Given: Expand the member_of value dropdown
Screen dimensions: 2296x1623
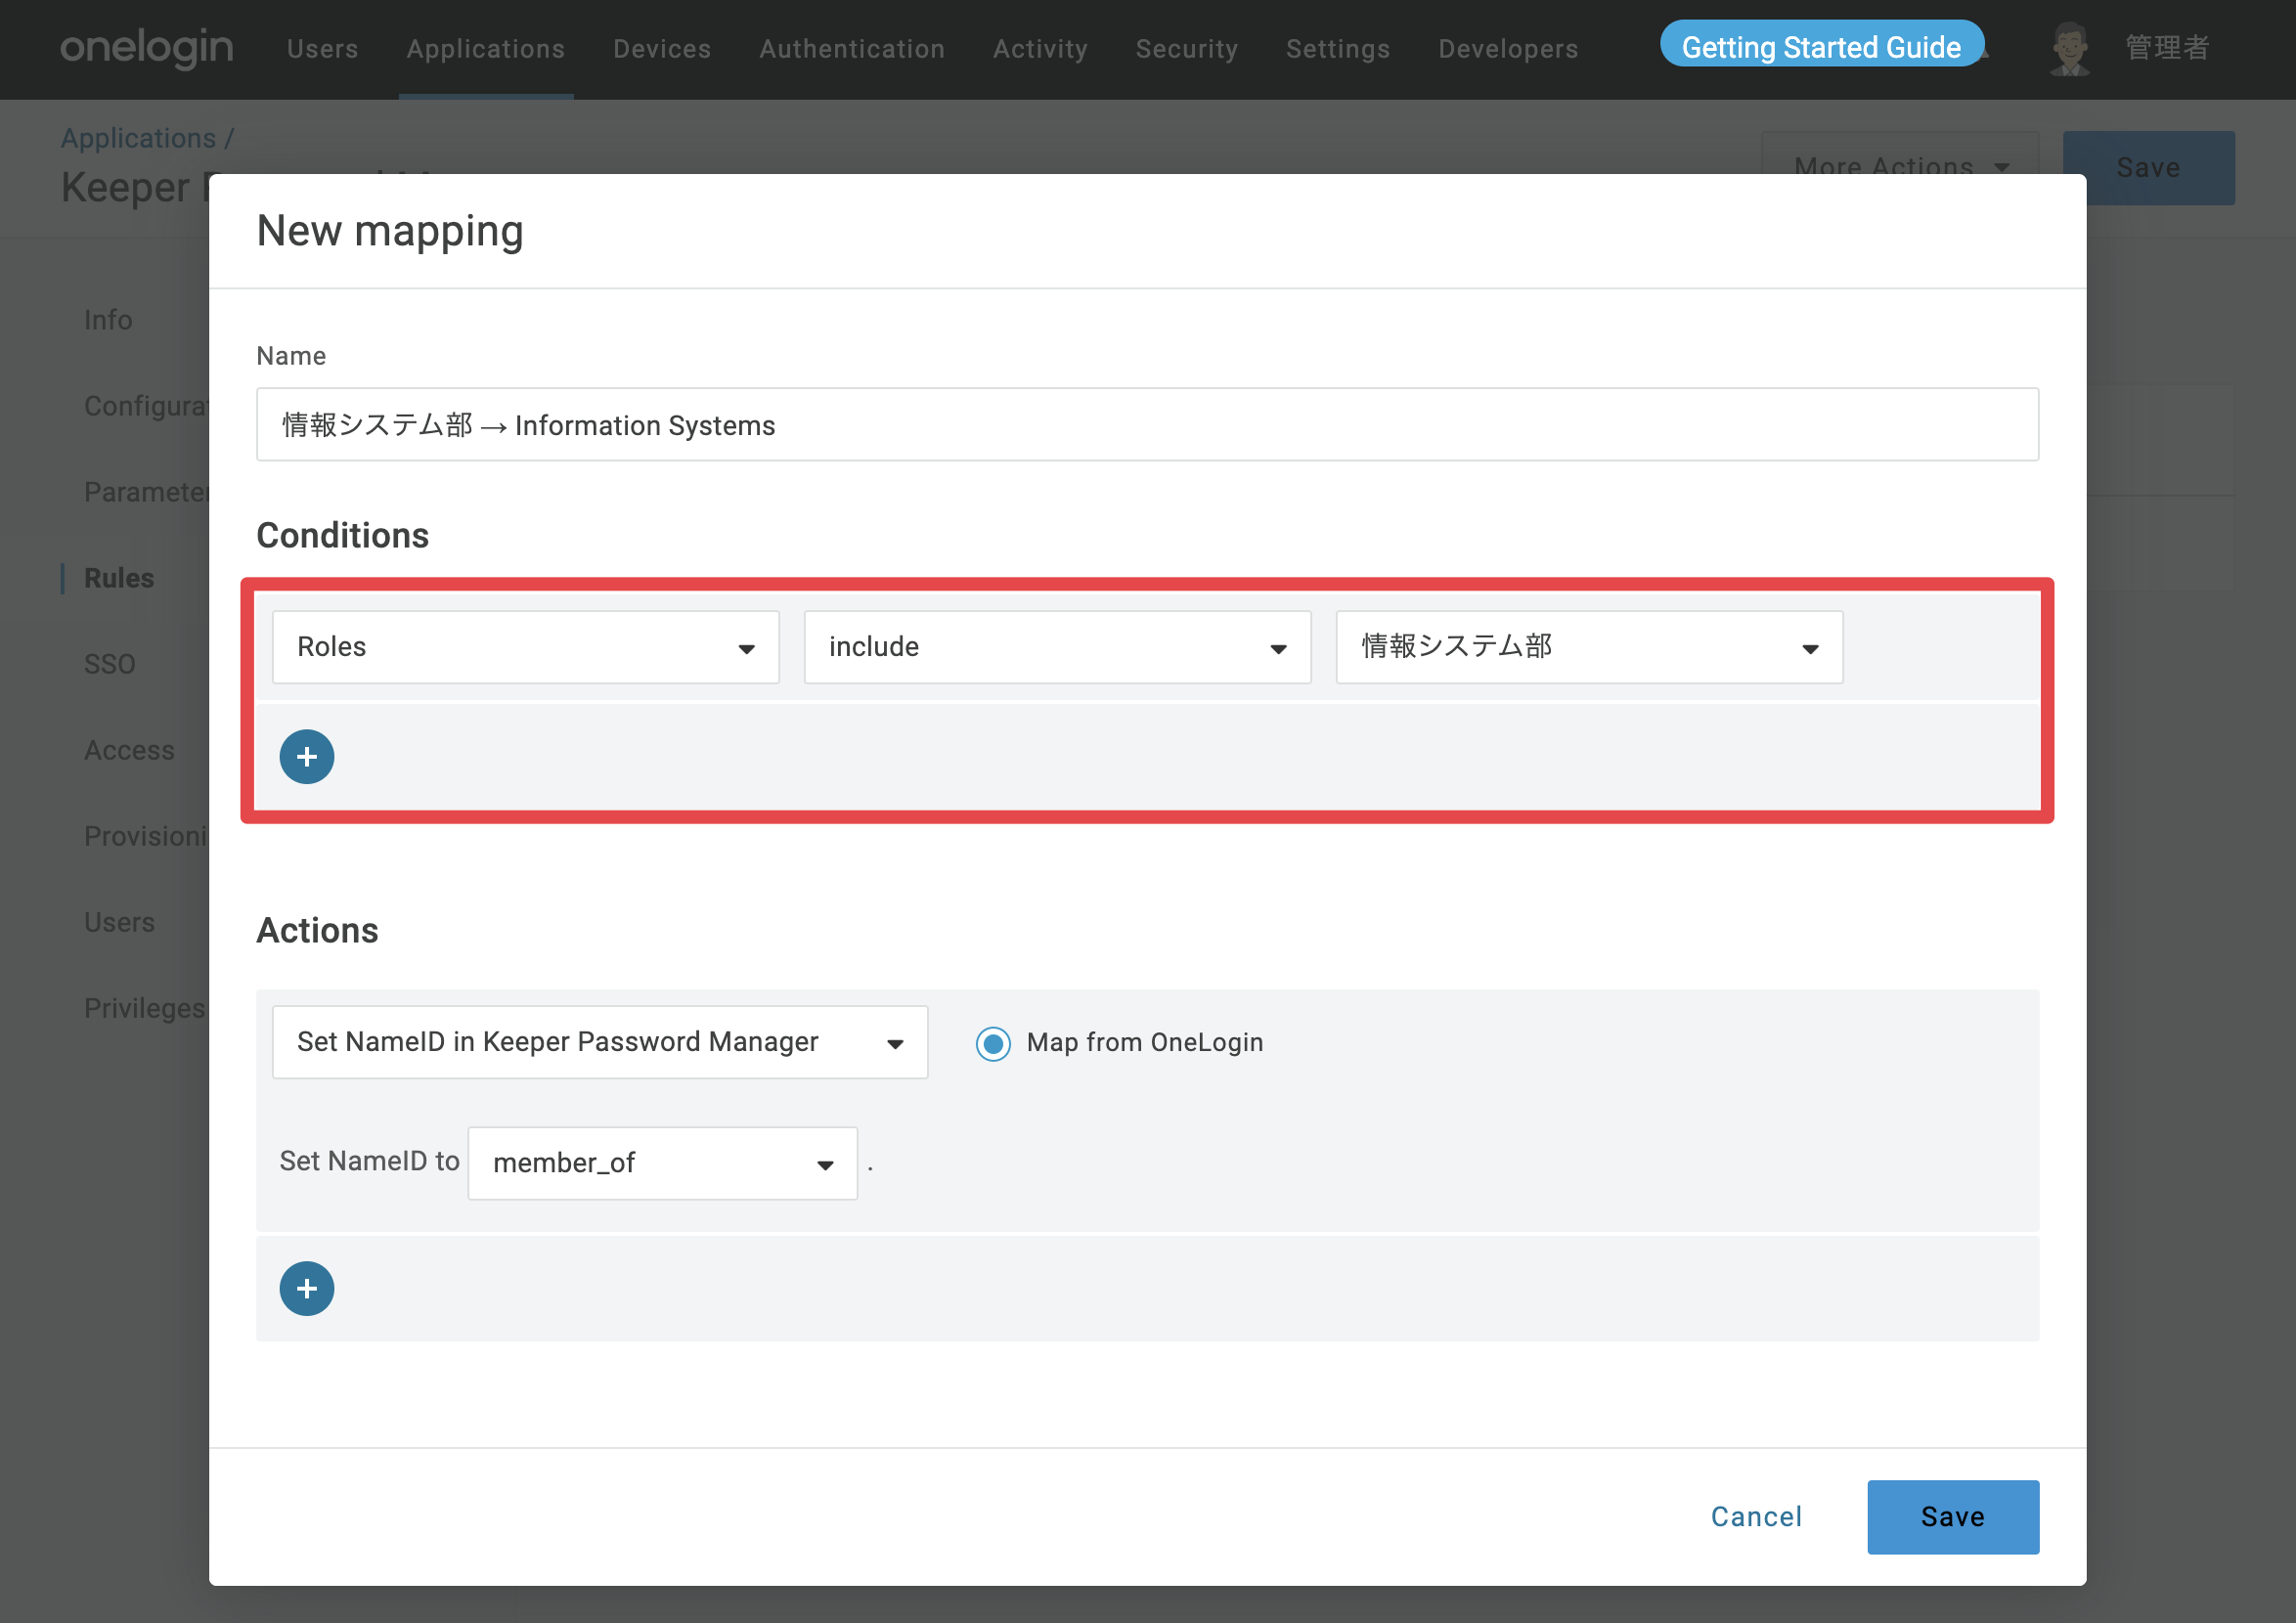Looking at the screenshot, I should pyautogui.click(x=663, y=1163).
